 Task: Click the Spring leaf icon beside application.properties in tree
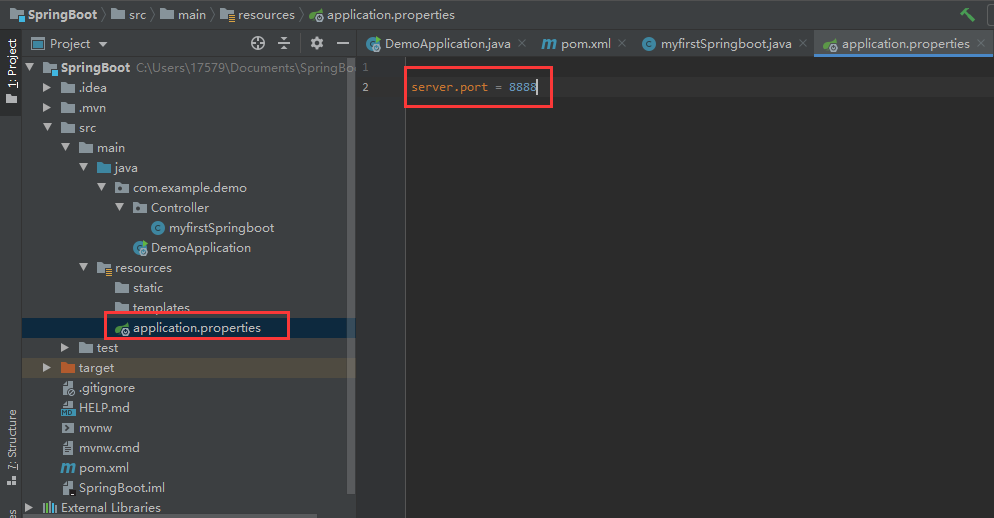click(x=122, y=328)
